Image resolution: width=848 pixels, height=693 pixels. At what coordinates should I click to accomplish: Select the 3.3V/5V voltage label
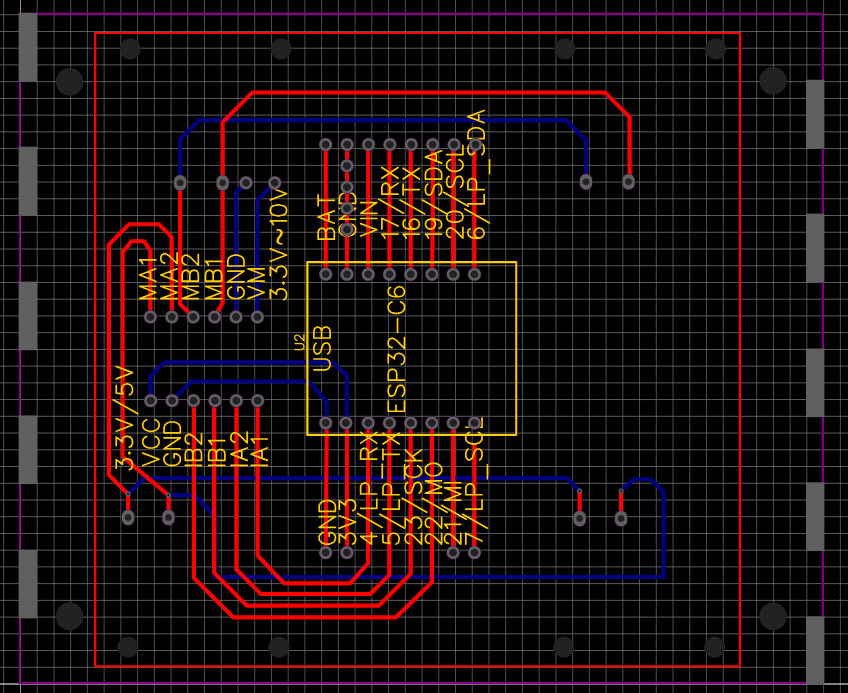(124, 418)
